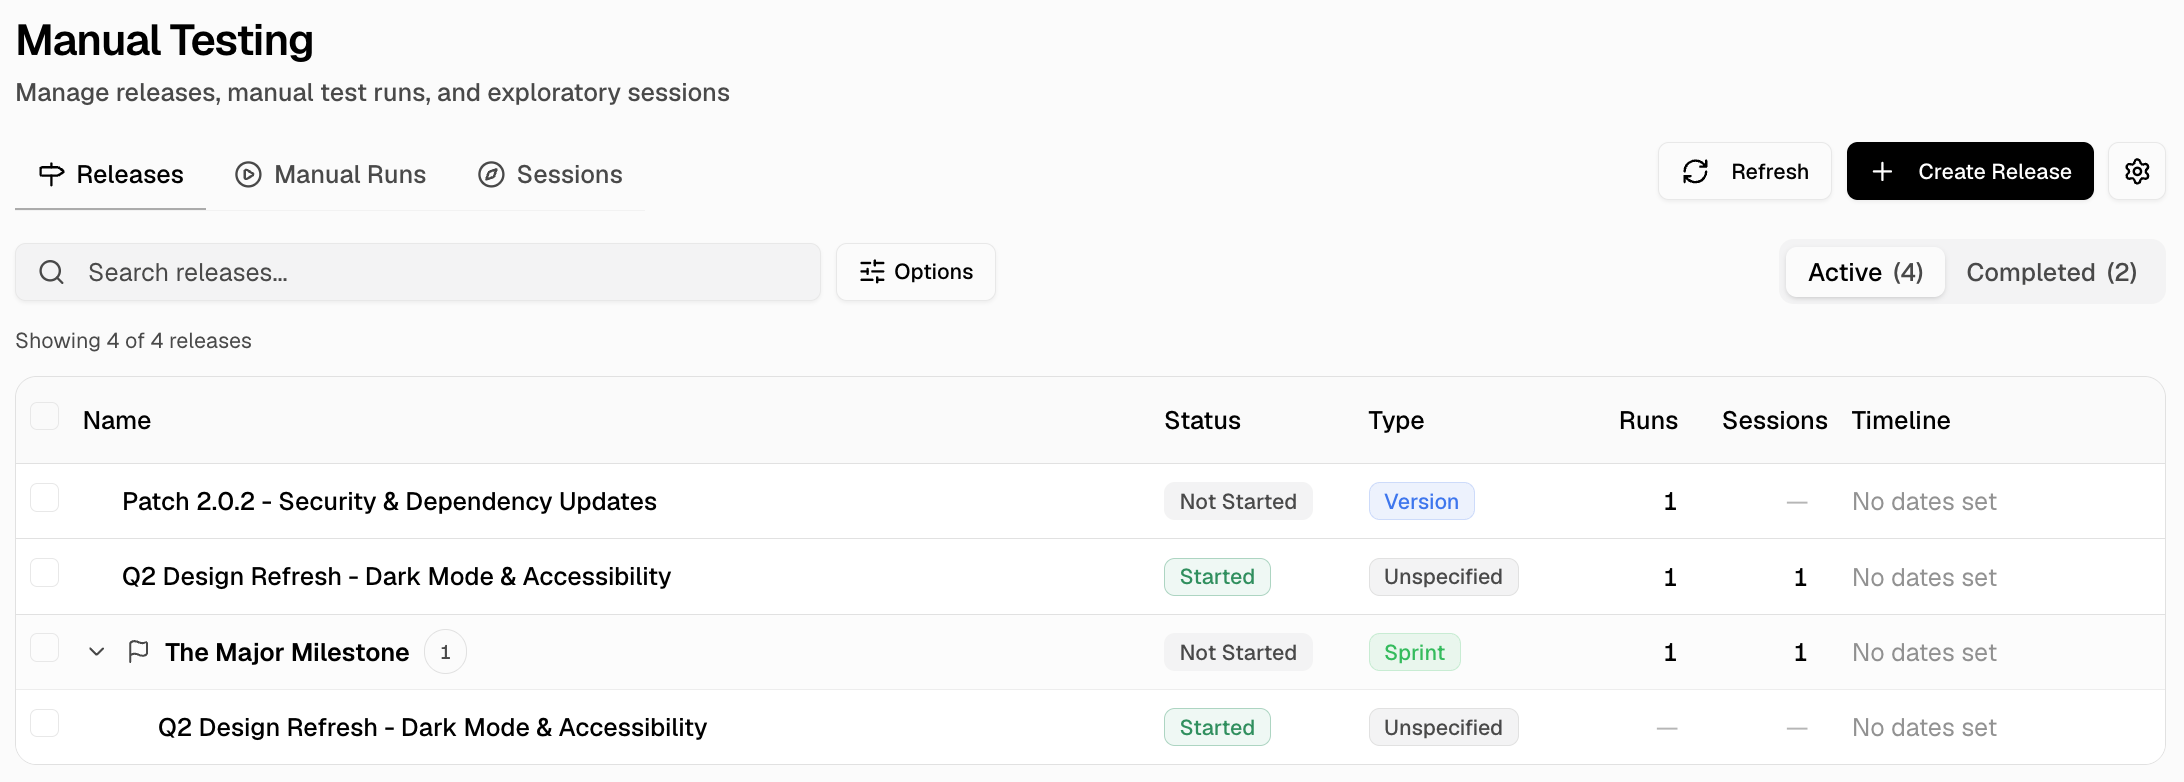Viewport: 2184px width, 782px height.
Task: Click the Releases tab
Action: pyautogui.click(x=110, y=174)
